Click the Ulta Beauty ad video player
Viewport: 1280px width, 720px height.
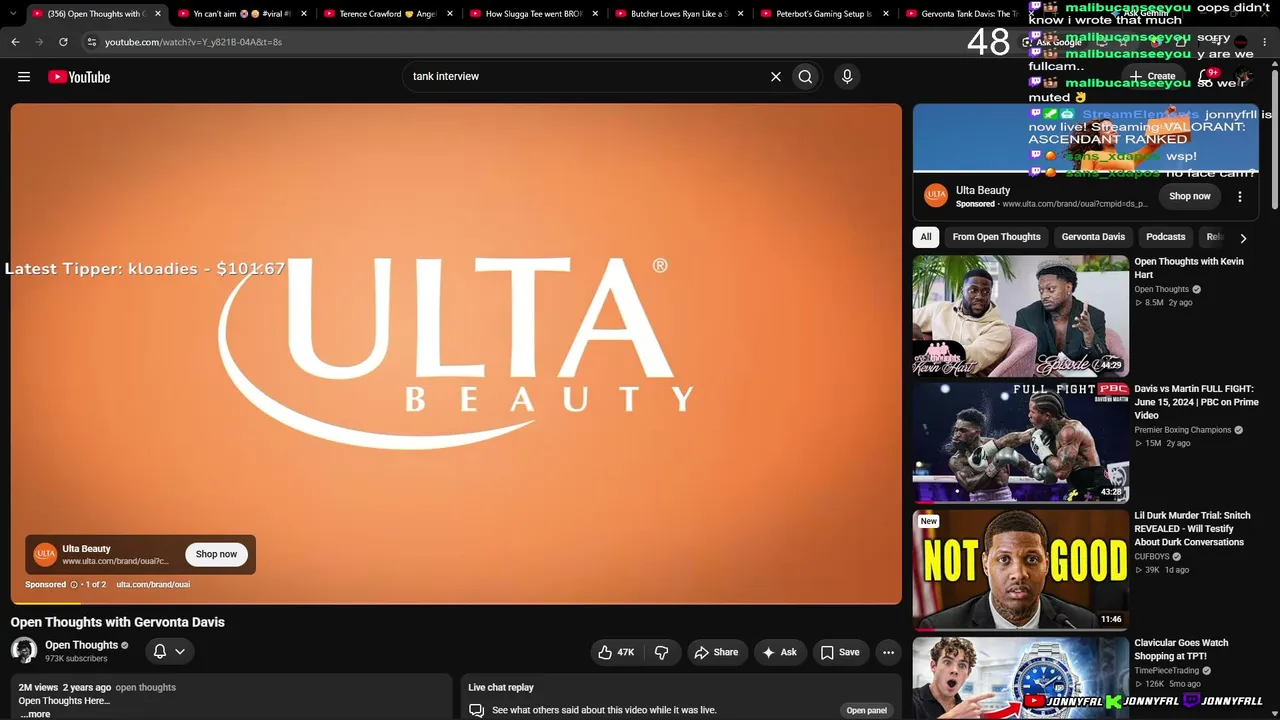456,354
